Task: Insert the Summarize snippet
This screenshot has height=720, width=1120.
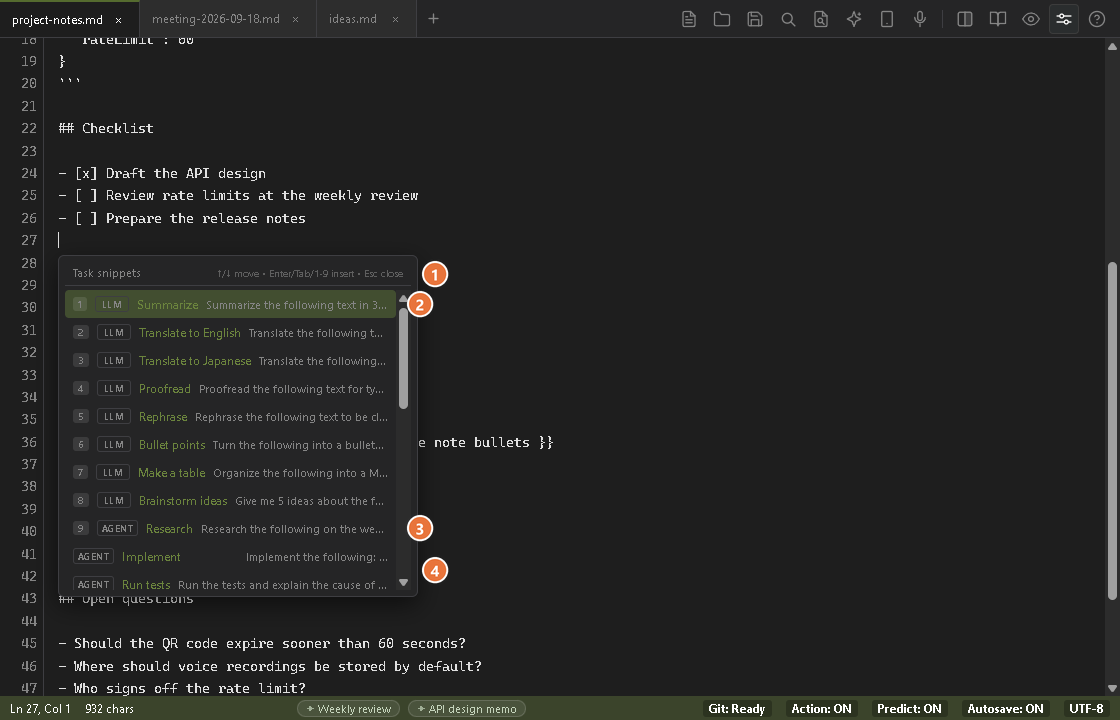Action: pos(230,304)
